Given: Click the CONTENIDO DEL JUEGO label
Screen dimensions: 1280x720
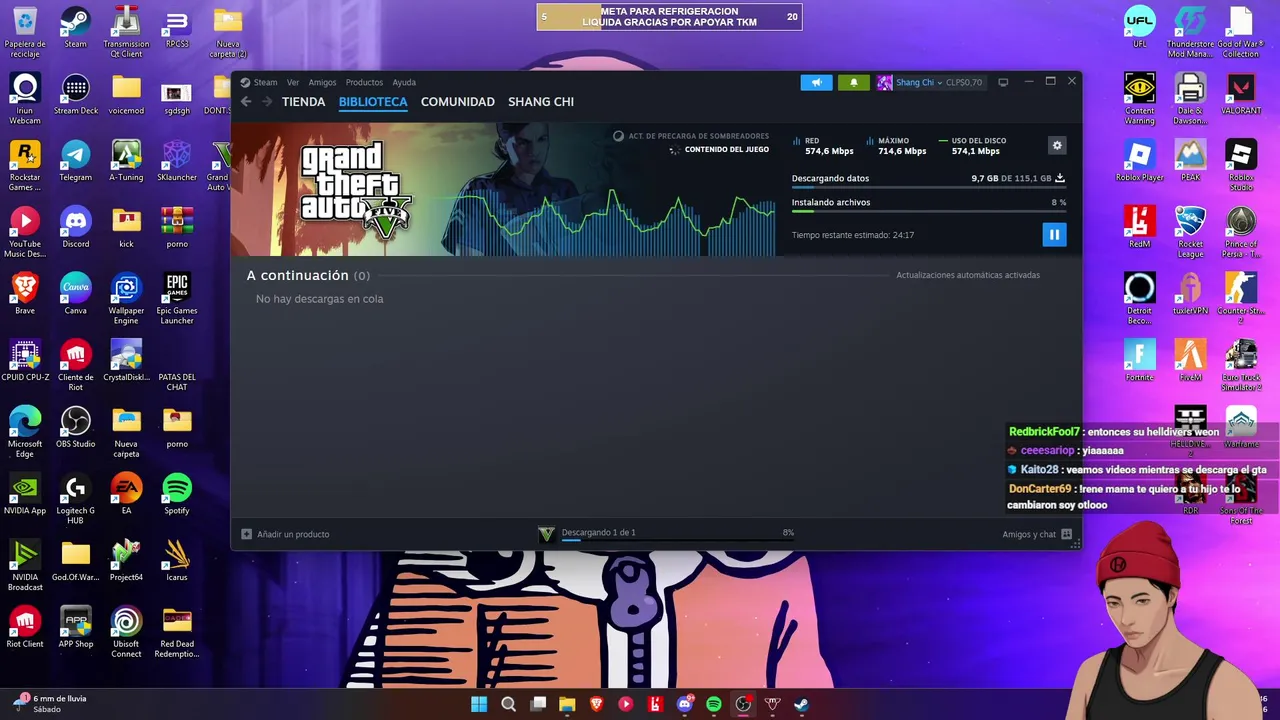Looking at the screenshot, I should point(727,150).
